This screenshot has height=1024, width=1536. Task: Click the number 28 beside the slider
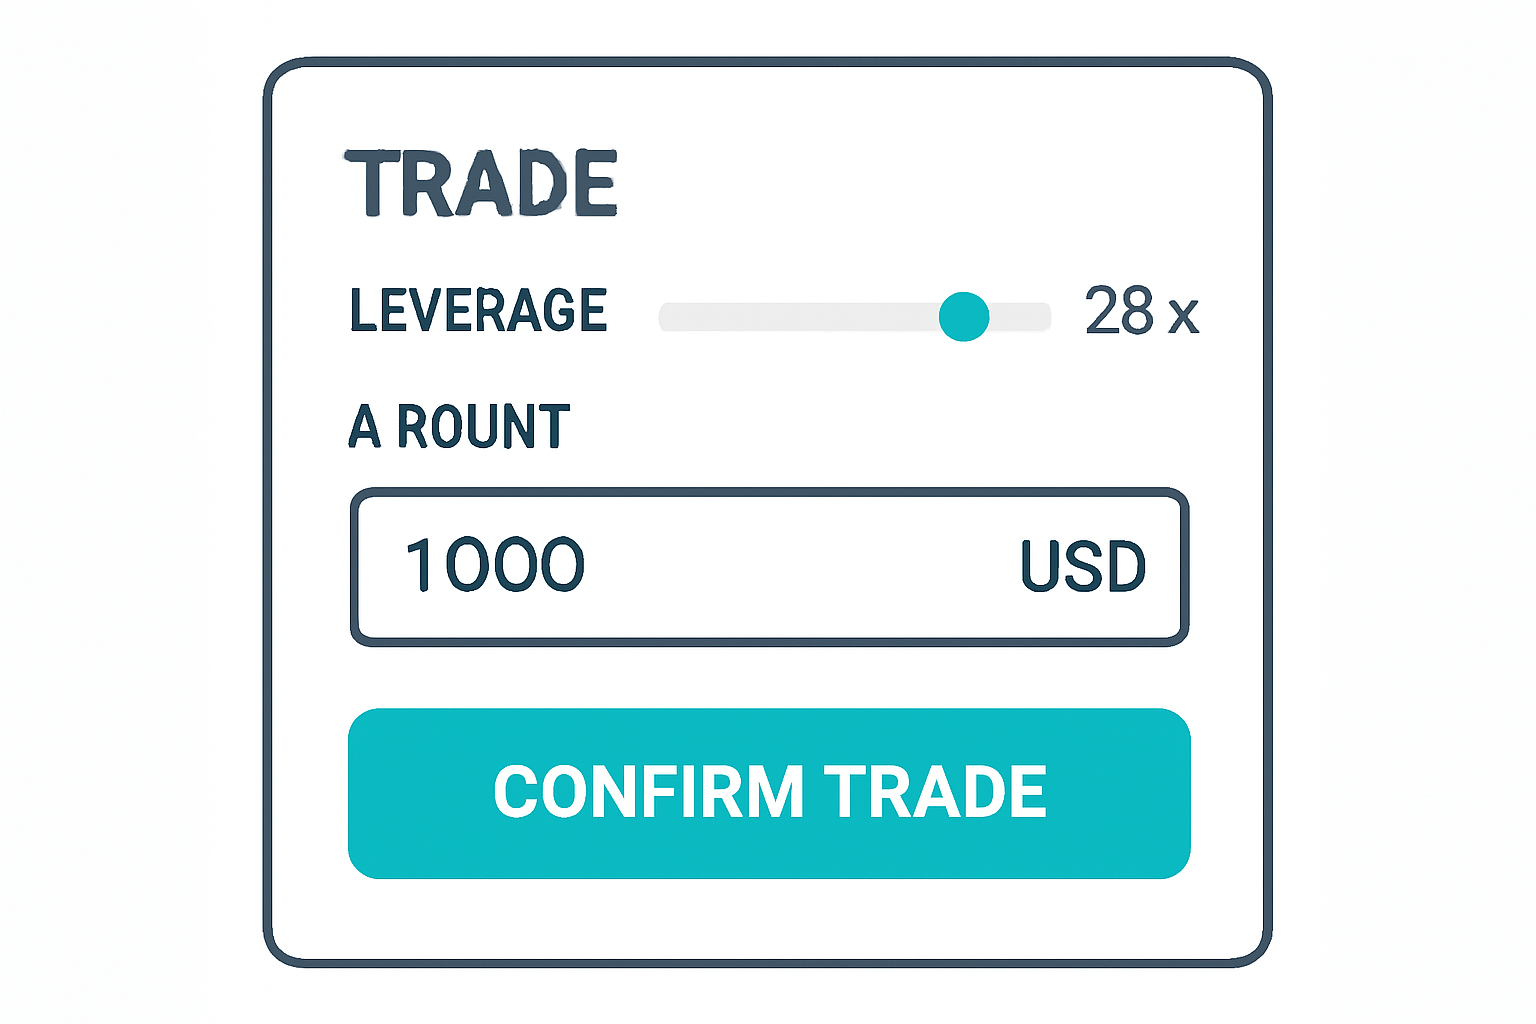pyautogui.click(x=1119, y=311)
